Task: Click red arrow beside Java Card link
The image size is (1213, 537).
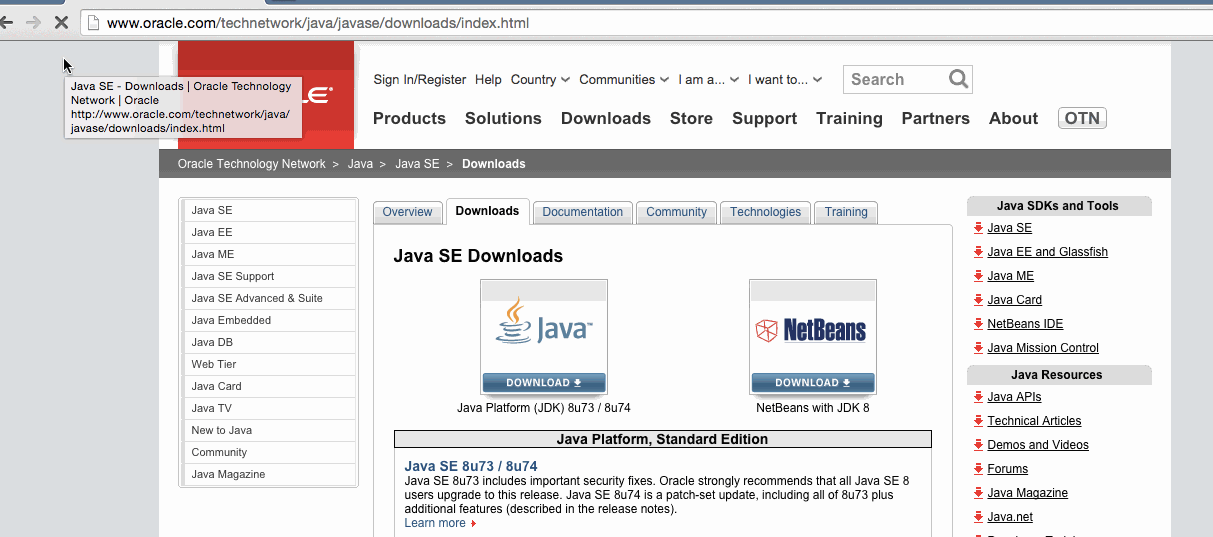Action: coord(979,300)
